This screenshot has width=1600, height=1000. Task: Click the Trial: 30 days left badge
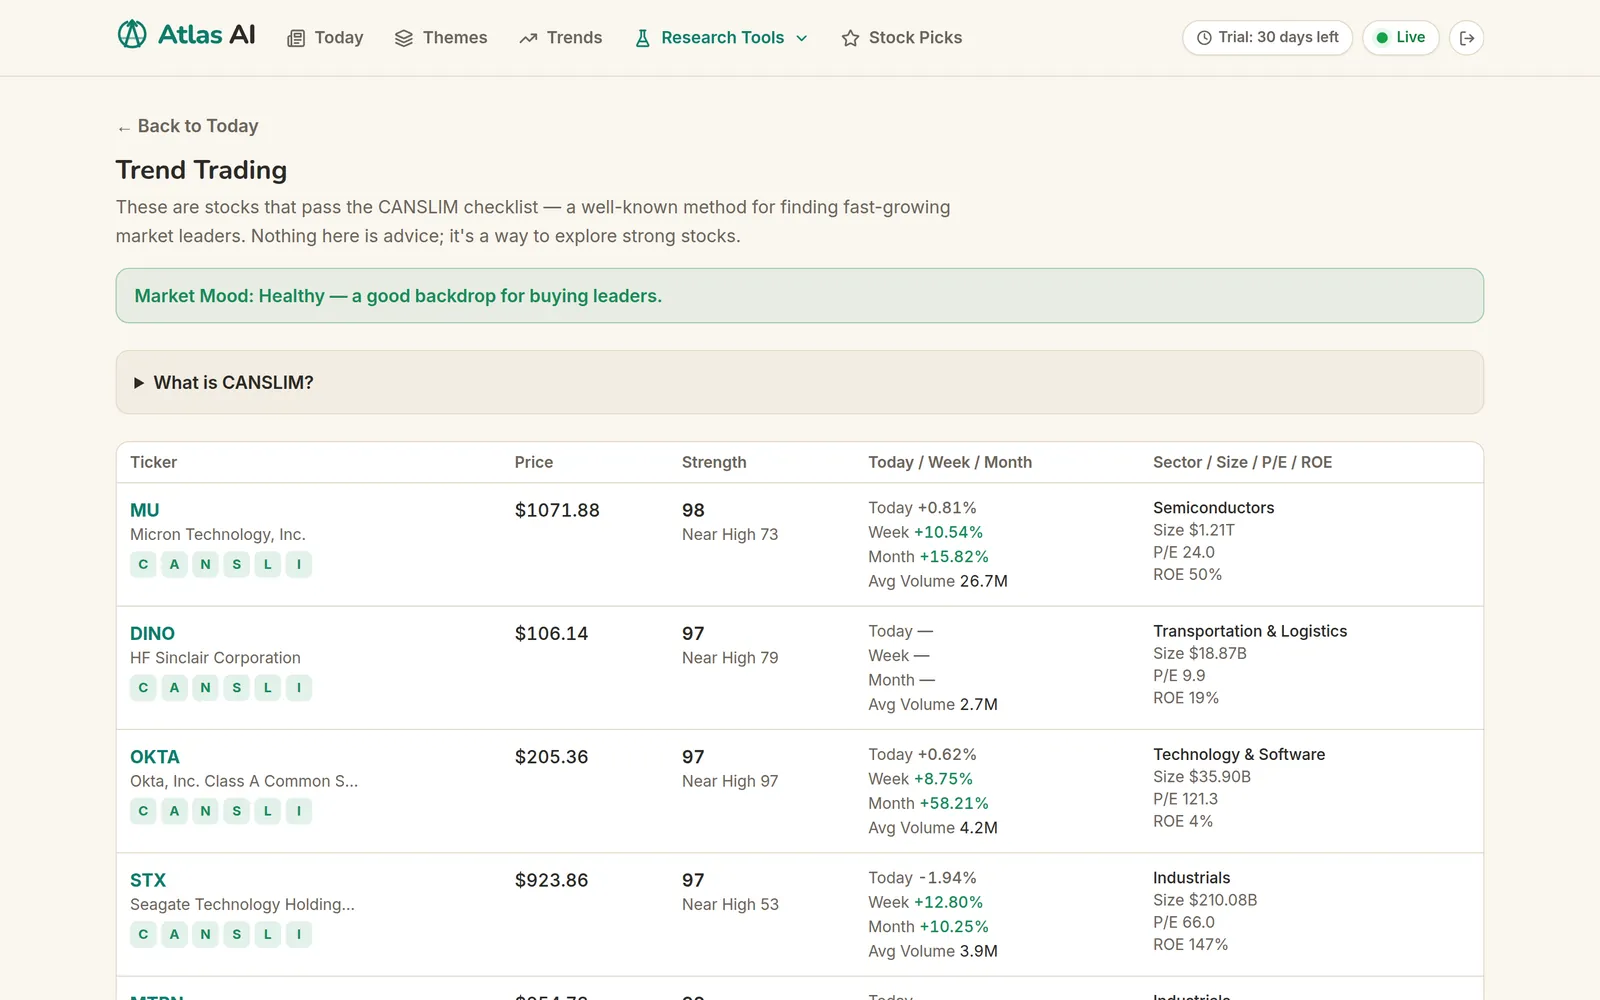1267,38
